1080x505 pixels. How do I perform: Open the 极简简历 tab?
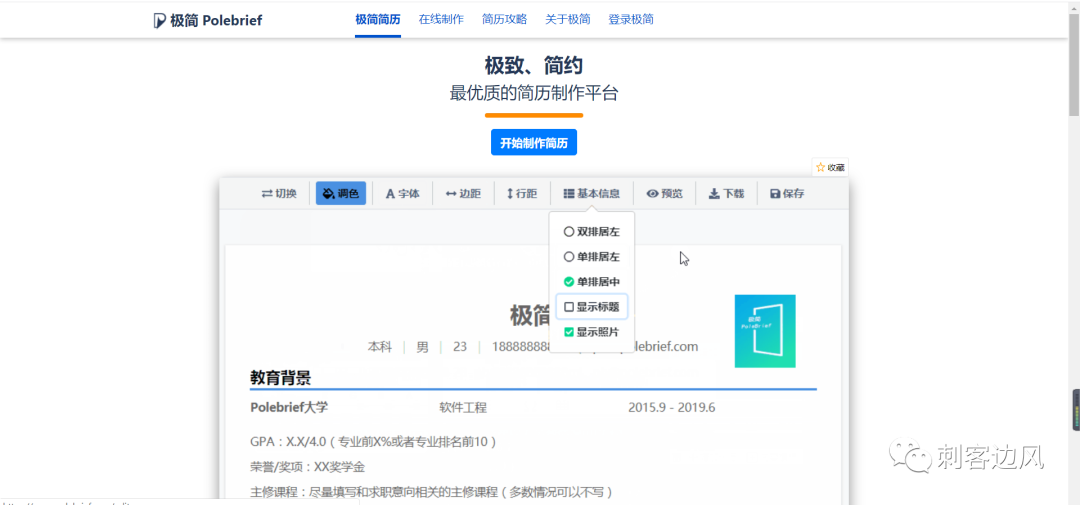[377, 19]
